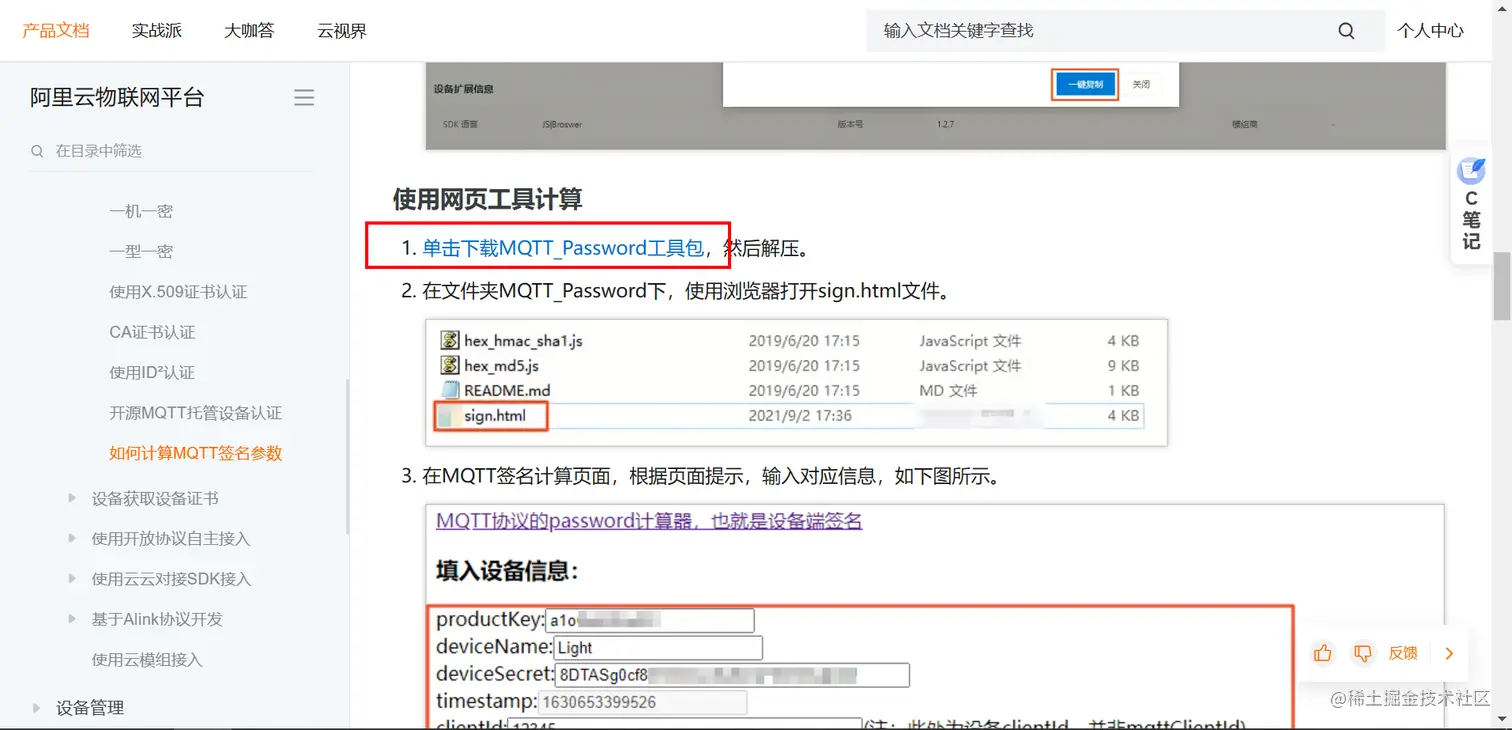This screenshot has width=1512, height=730.
Task: Expand the 使用开放协议自主接入 node
Action: 72,538
